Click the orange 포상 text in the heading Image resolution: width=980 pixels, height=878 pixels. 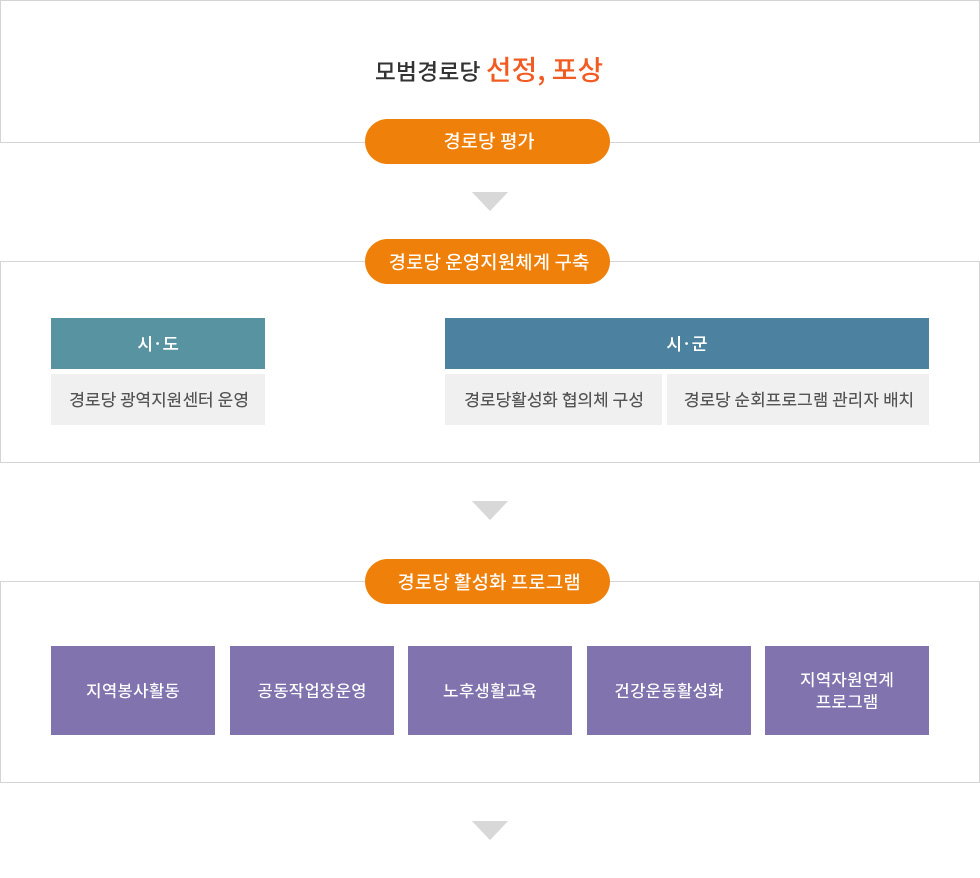coord(577,69)
